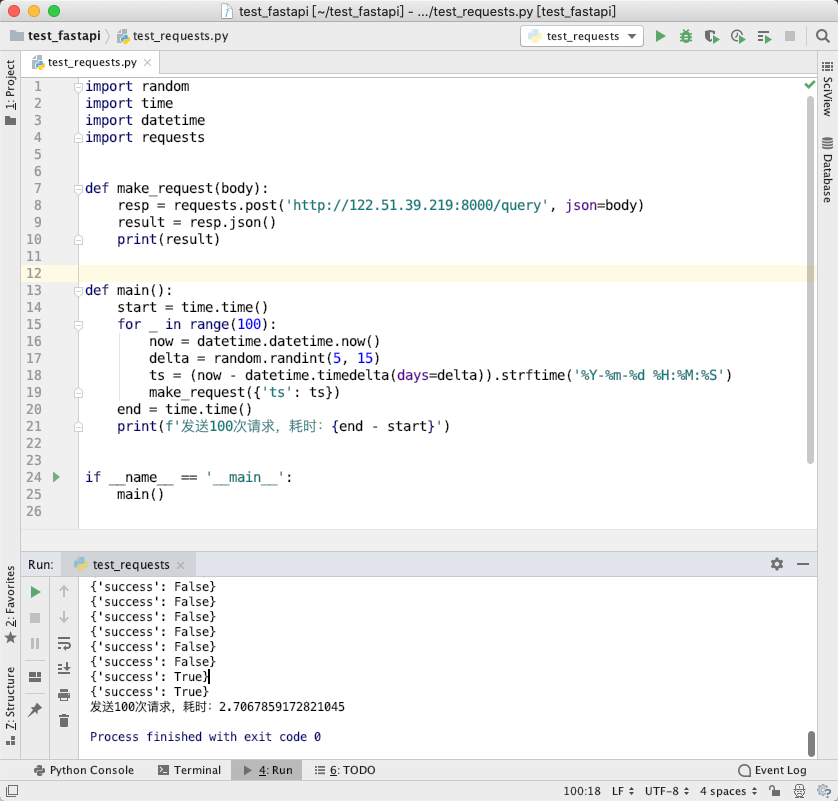Click test_requests.py breadcrumb item

[173, 36]
